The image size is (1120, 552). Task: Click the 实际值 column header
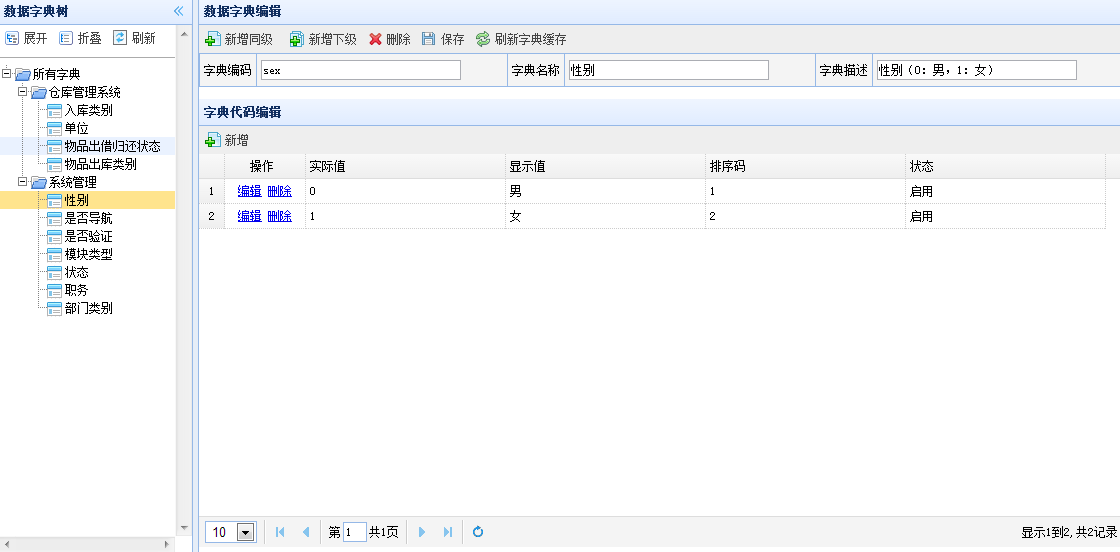click(x=405, y=166)
